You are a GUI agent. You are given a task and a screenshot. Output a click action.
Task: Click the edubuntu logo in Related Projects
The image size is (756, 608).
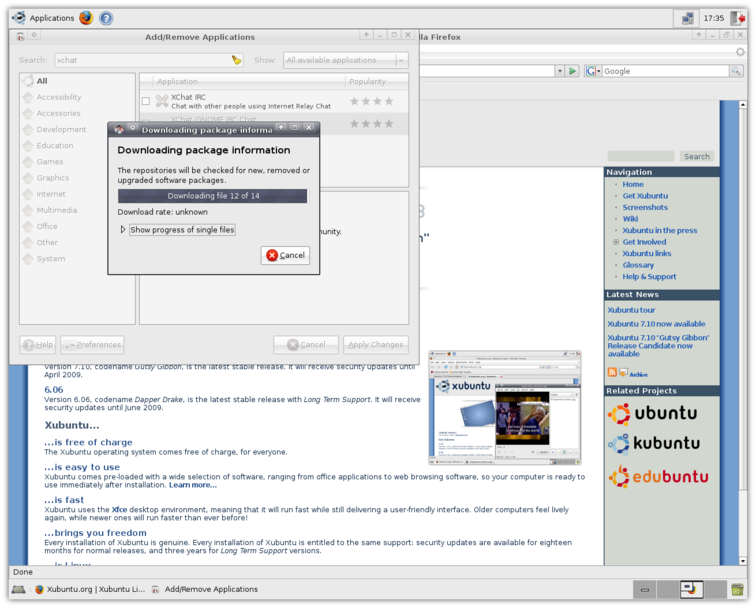(x=658, y=477)
